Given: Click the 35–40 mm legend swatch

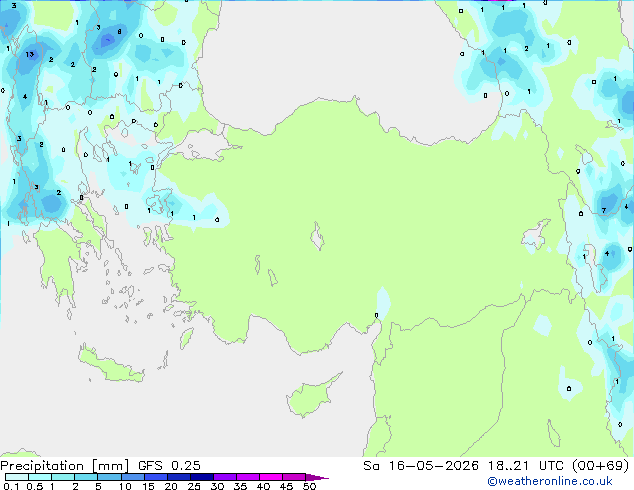Looking at the screenshot, I should click(x=247, y=477).
